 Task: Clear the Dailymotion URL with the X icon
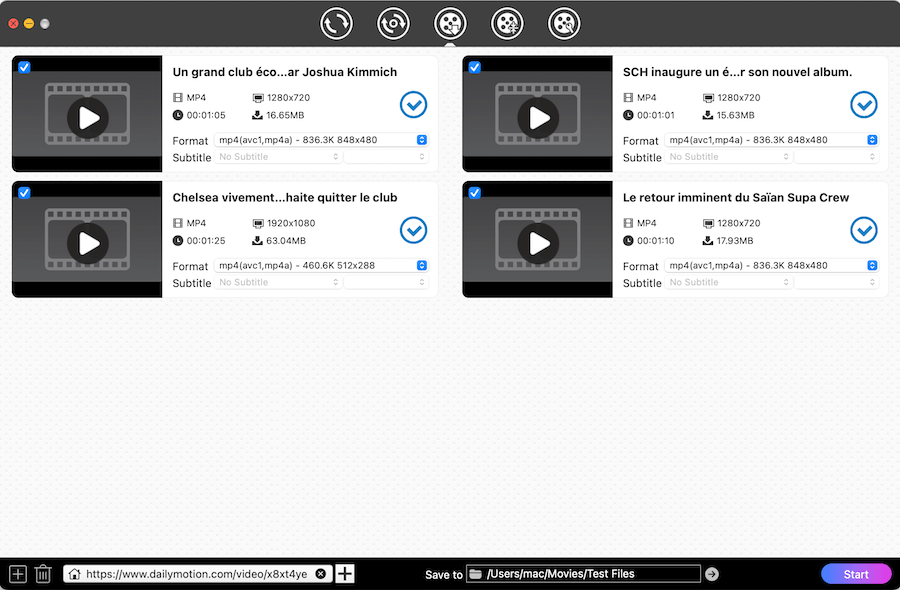tap(320, 573)
